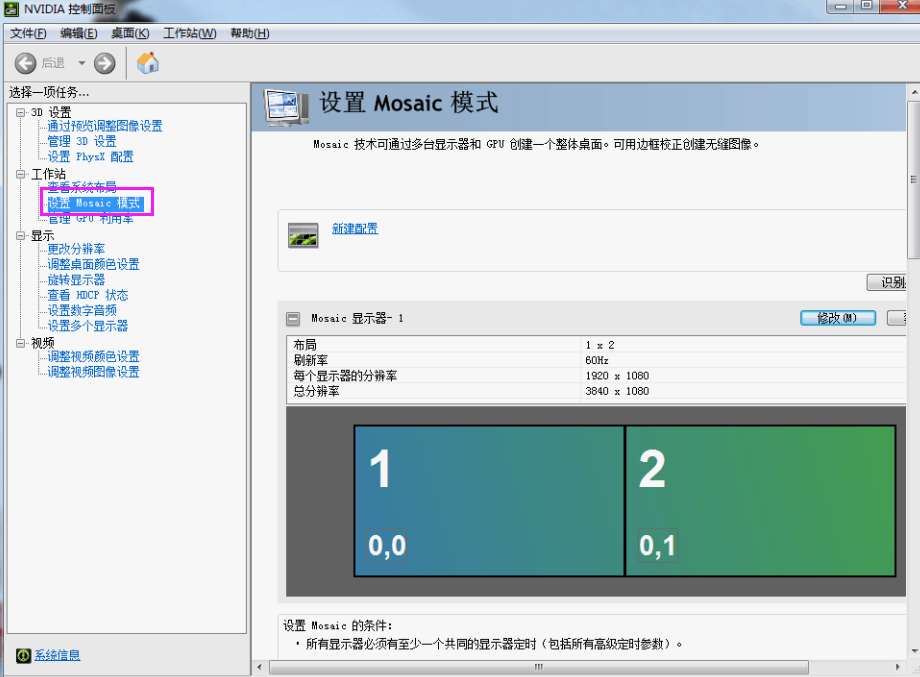920x677 pixels.
Task: Select display 1 tile in Mosaic layout
Action: [489, 500]
